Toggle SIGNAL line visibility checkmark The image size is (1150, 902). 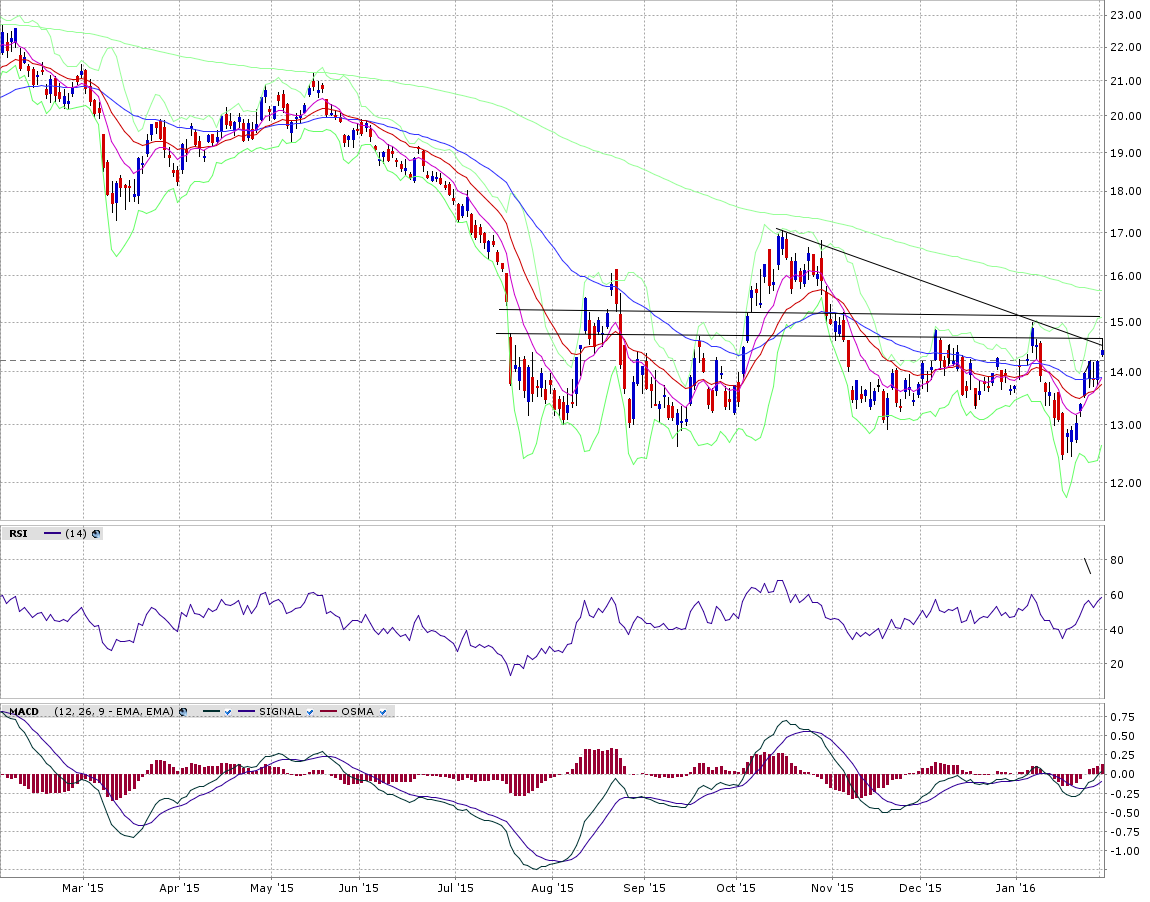(310, 712)
